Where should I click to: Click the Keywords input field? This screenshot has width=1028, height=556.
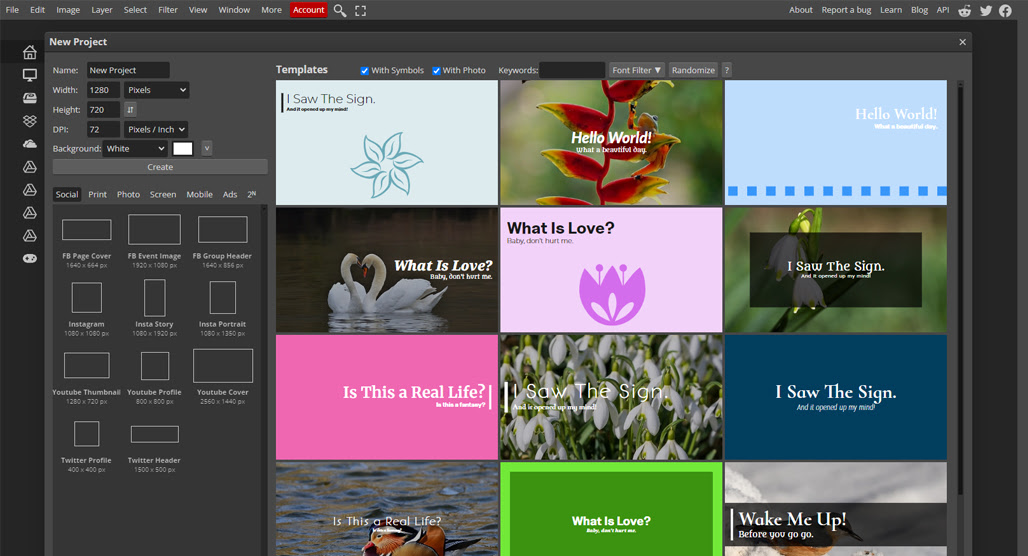[x=572, y=70]
